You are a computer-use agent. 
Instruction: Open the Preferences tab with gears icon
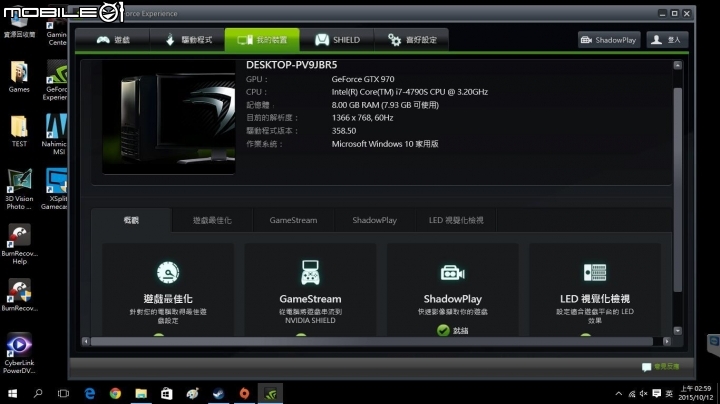point(411,40)
